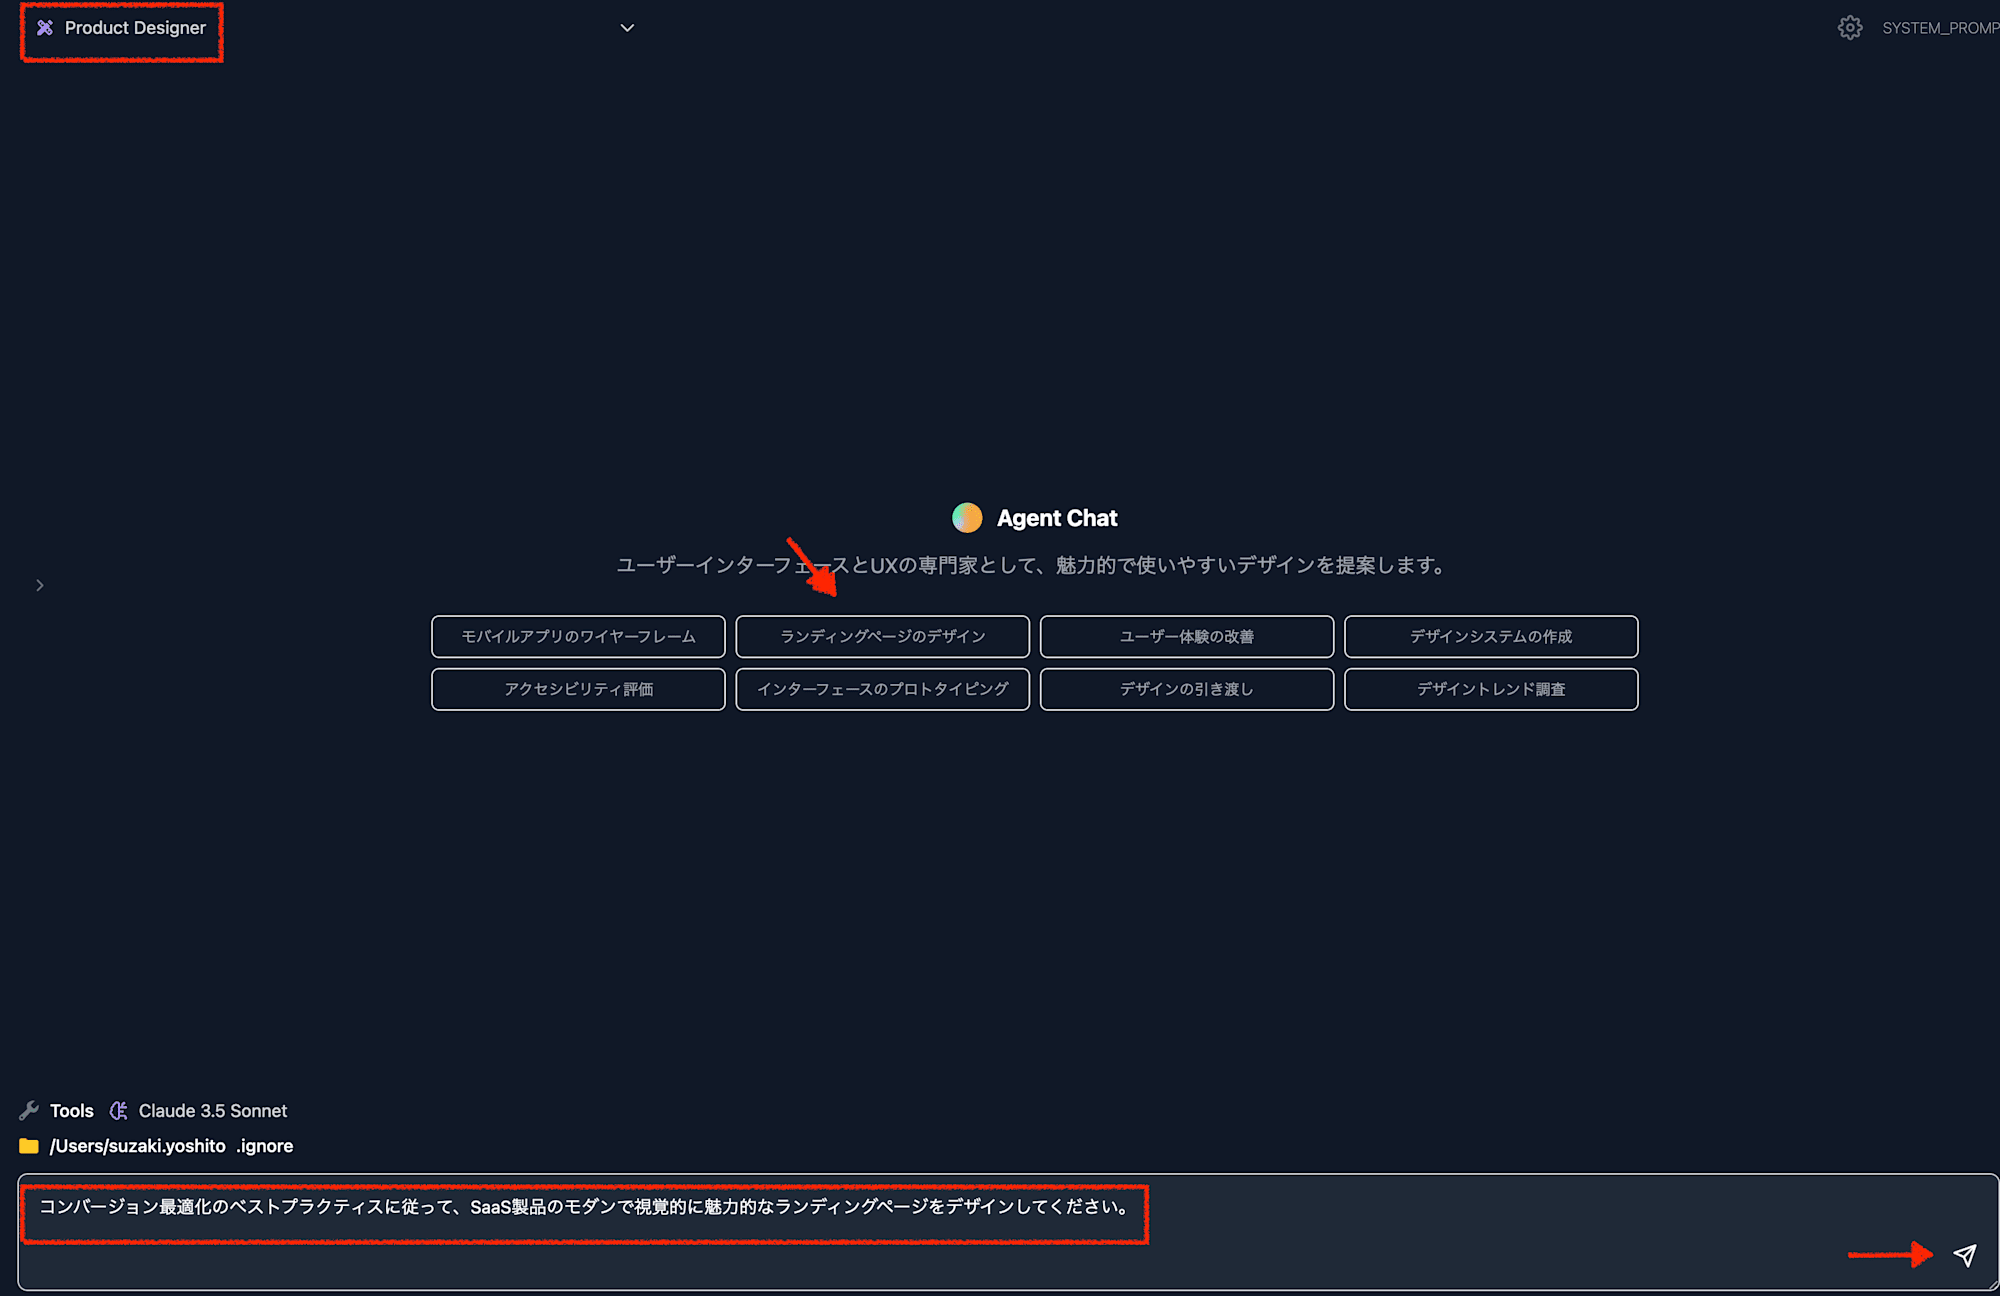Click the Tools wrench icon

coord(29,1111)
